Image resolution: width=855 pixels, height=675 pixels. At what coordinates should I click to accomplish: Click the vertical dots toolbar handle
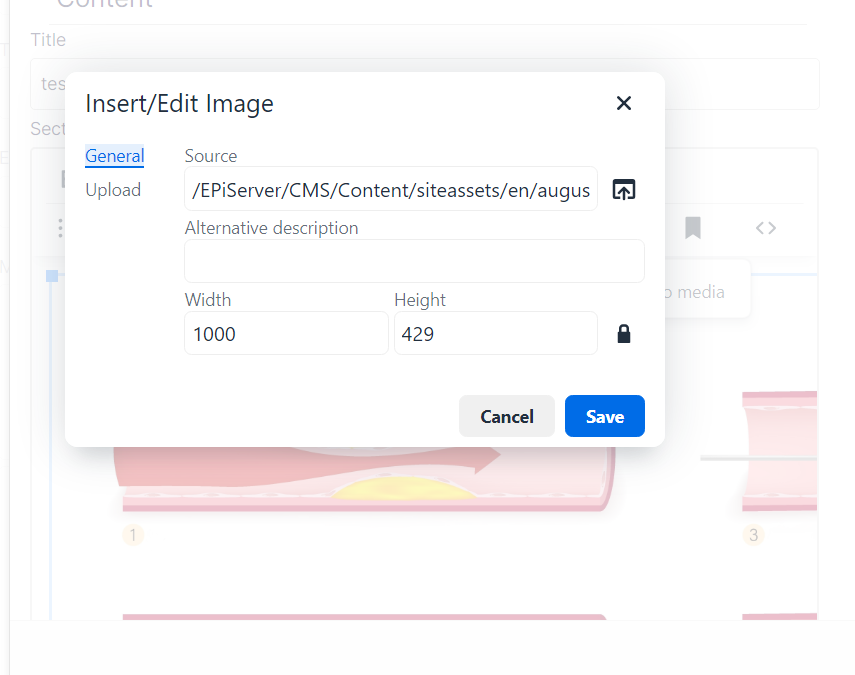tap(60, 229)
